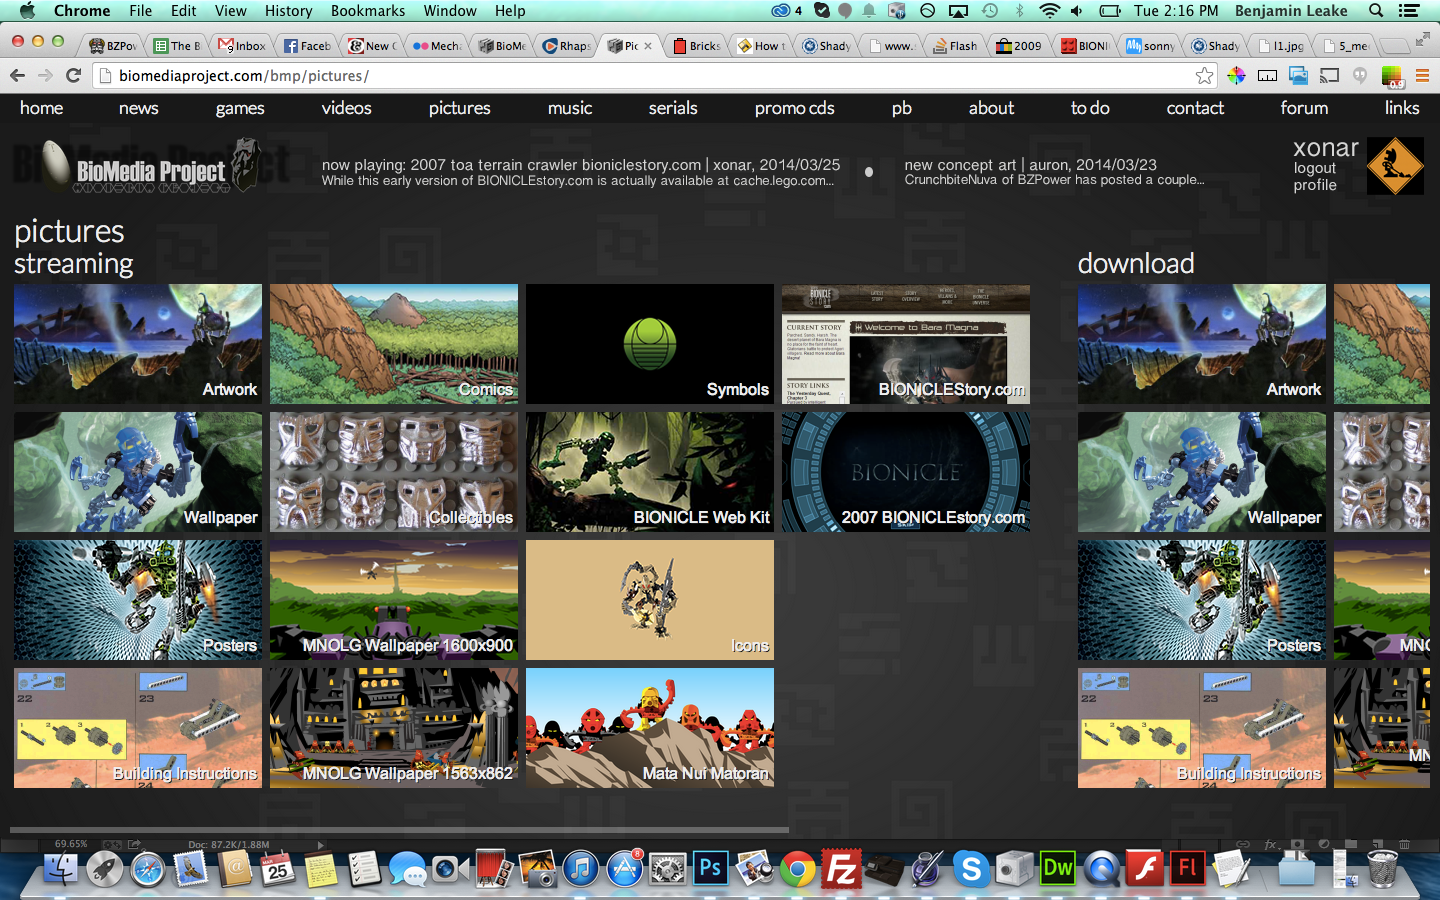The image size is (1440, 900).
Task: Open Launchpad from the dock
Action: [x=104, y=868]
